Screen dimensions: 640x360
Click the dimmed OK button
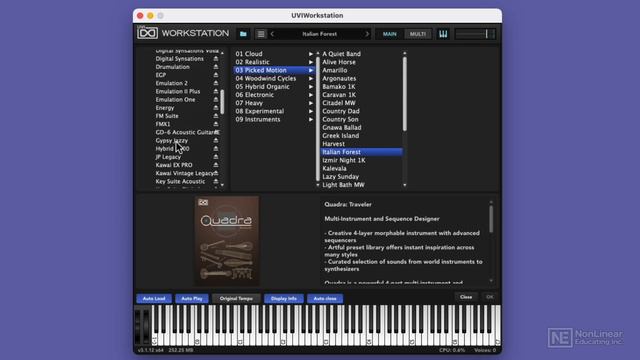[490, 297]
